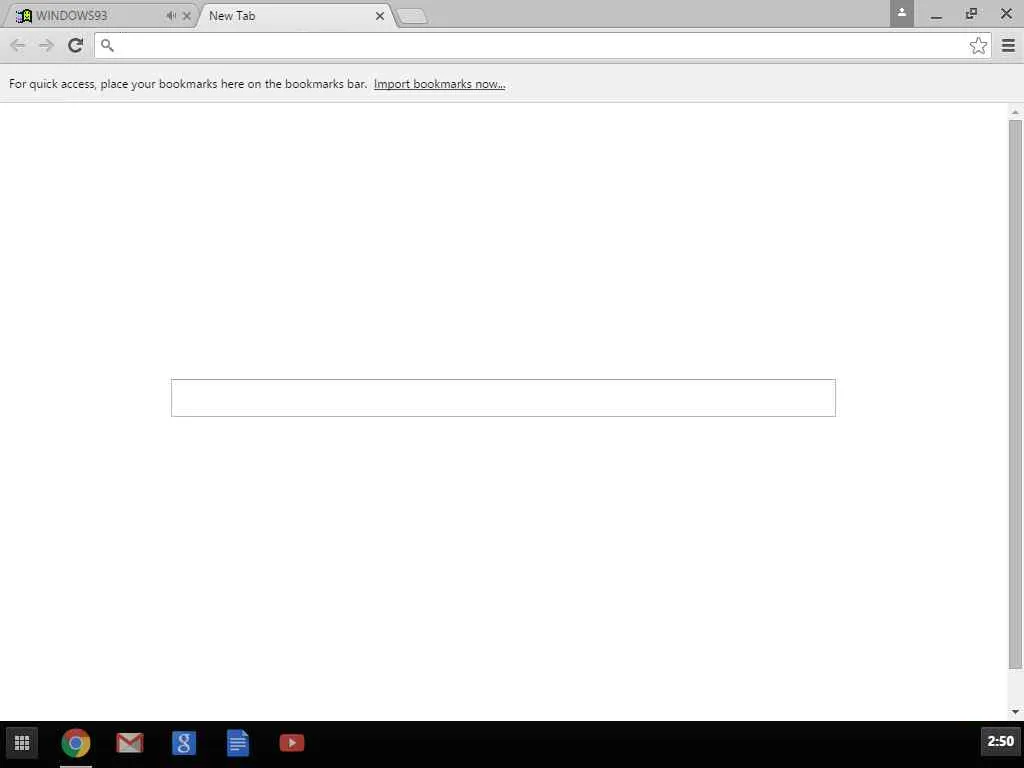The width and height of the screenshot is (1024, 768).
Task: Close the Chrome window
Action: 1006,13
